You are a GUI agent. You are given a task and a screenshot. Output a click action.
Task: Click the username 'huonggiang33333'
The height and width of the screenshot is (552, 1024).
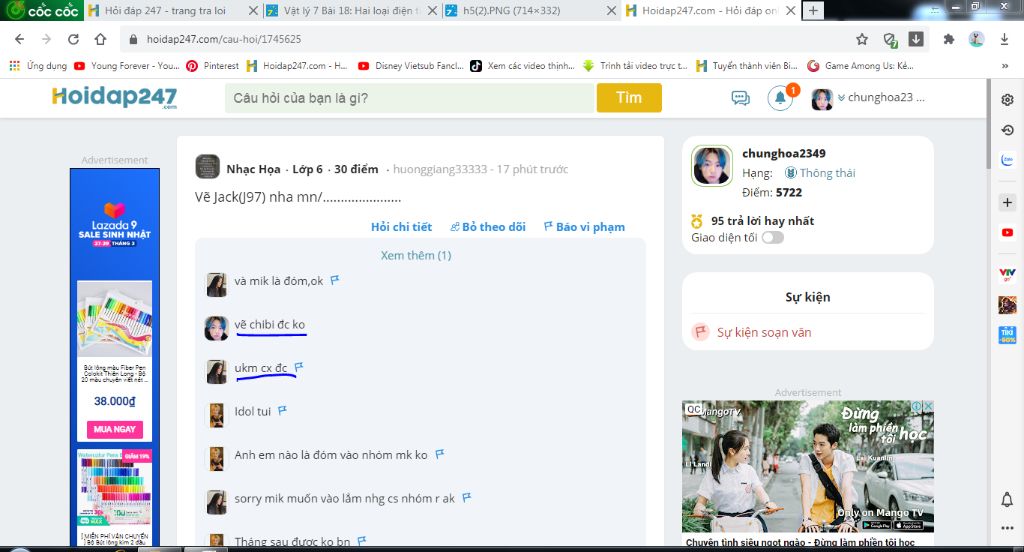pyautogui.click(x=440, y=169)
